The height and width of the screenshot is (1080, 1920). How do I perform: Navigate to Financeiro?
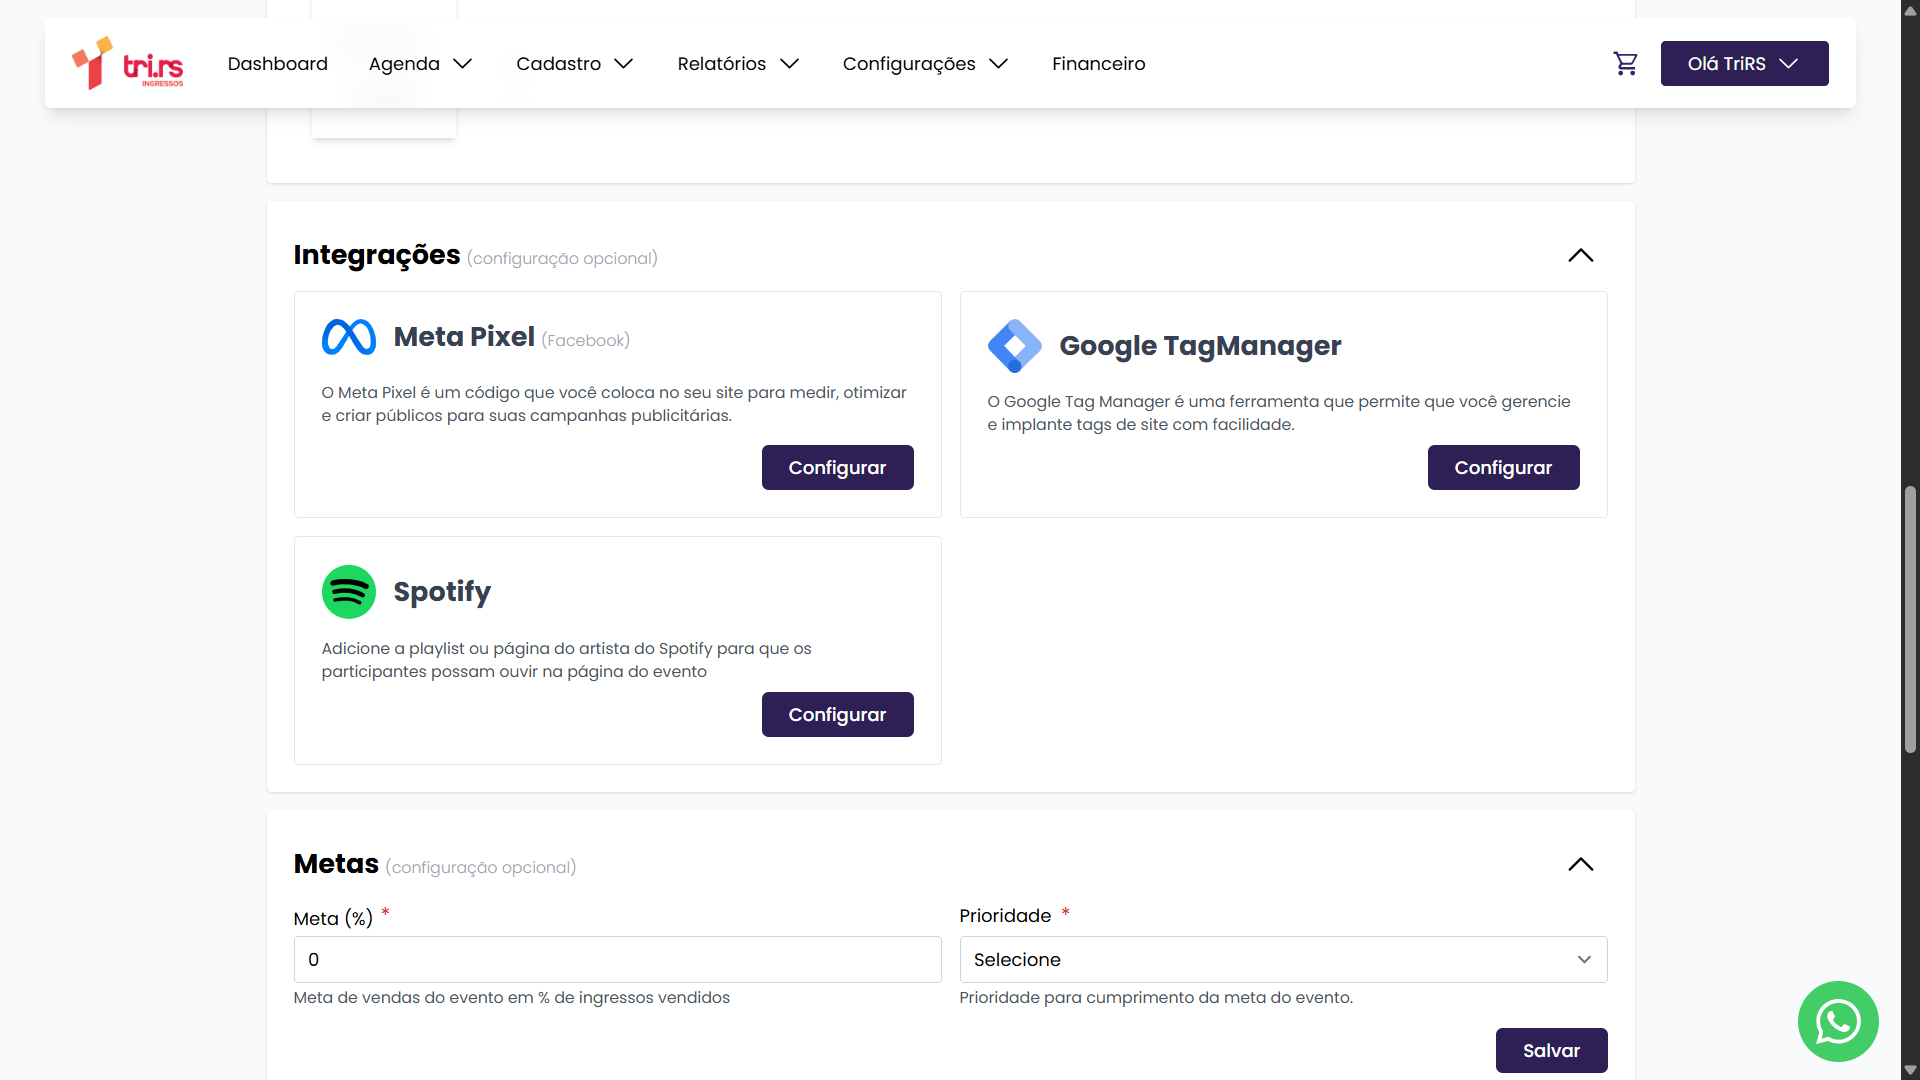tap(1098, 64)
